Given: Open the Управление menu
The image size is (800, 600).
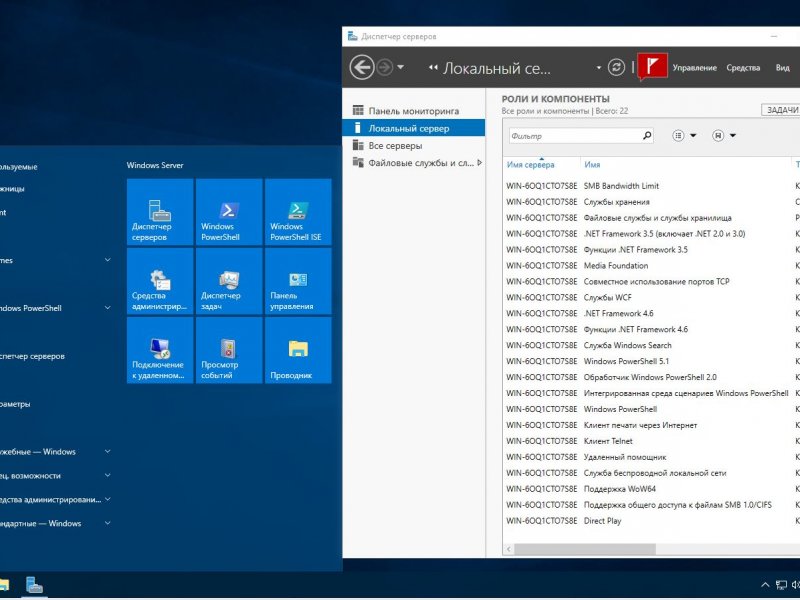Looking at the screenshot, I should click(x=694, y=67).
